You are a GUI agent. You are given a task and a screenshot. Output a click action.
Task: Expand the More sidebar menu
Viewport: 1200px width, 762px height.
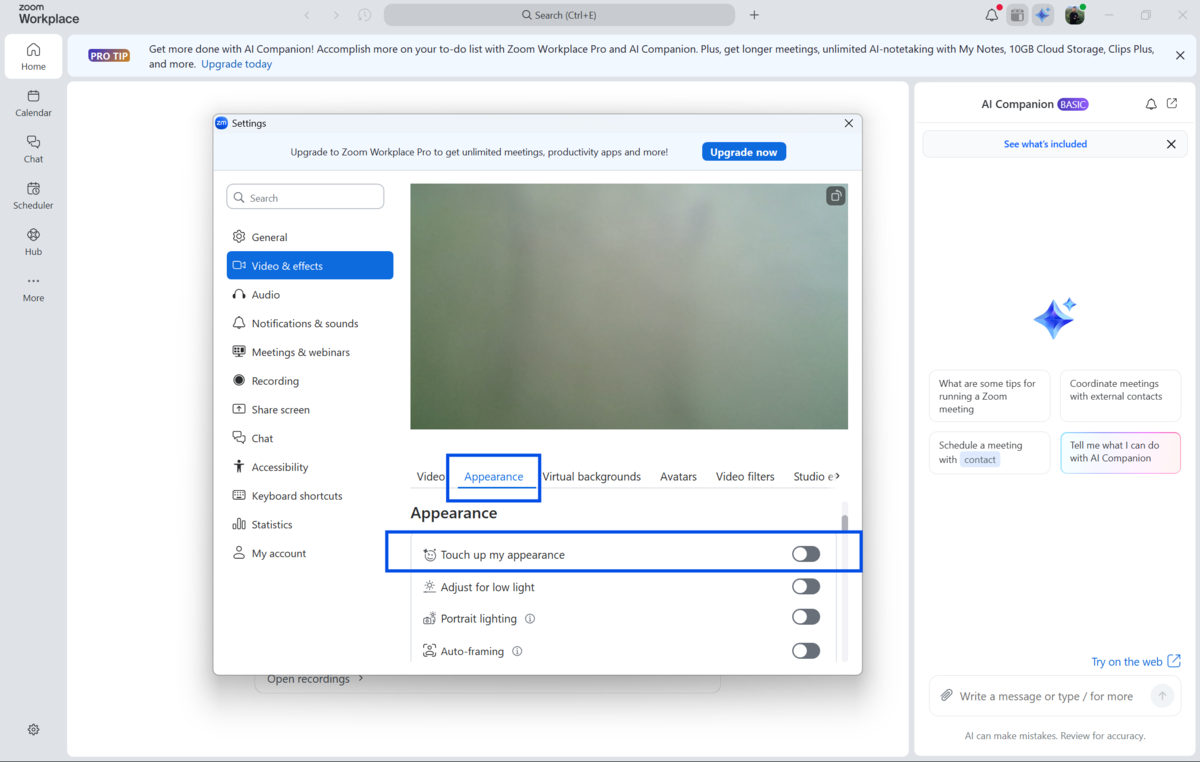point(33,287)
